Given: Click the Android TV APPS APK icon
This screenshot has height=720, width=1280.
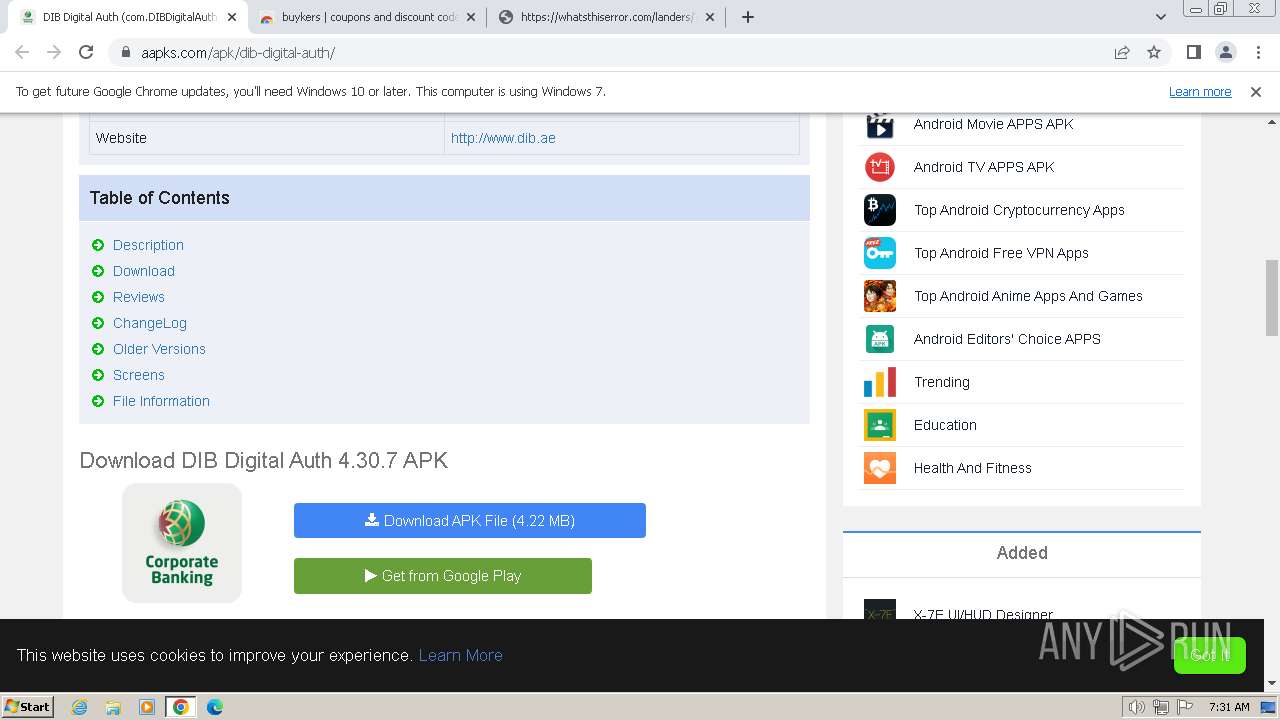Looking at the screenshot, I should 879,167.
